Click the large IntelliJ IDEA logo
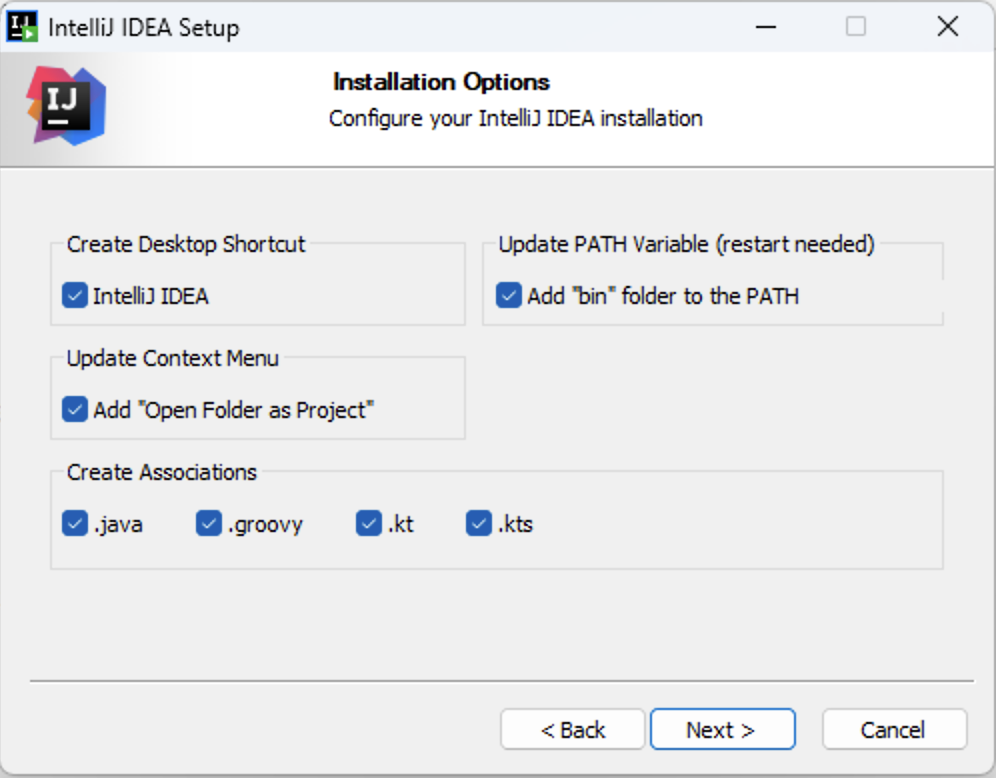 point(66,106)
